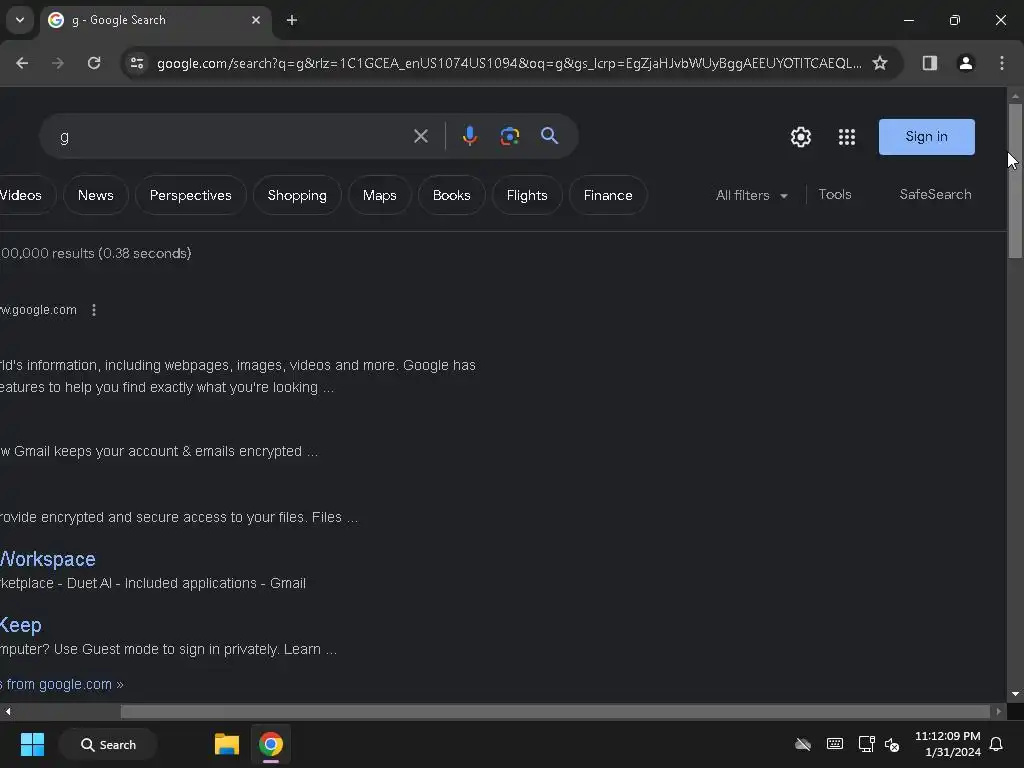Start voice search with microphone icon
The height and width of the screenshot is (768, 1024).
(469, 136)
